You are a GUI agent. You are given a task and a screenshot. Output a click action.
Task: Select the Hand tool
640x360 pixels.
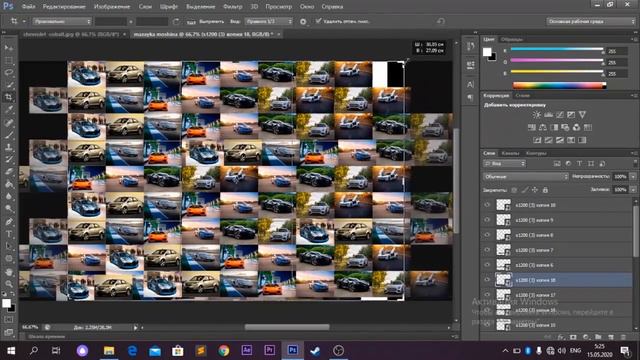(x=9, y=271)
